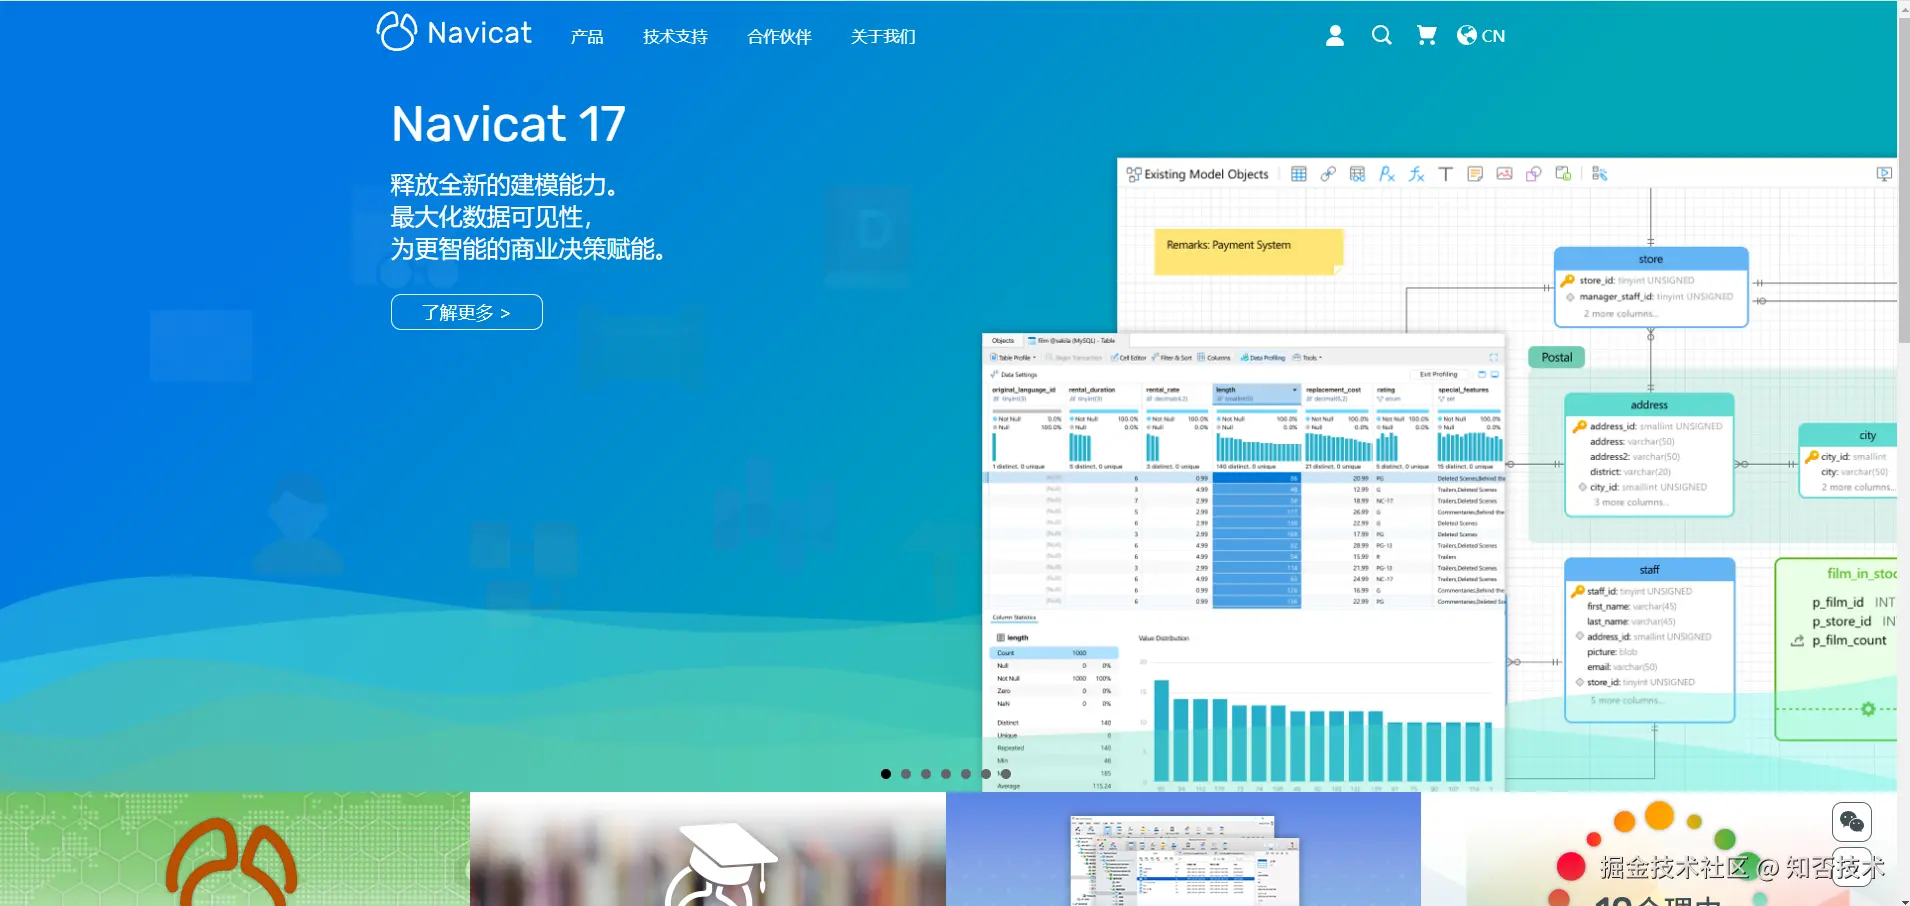Click the note icon in model toolbar
Image resolution: width=1910 pixels, height=906 pixels.
point(1475,174)
